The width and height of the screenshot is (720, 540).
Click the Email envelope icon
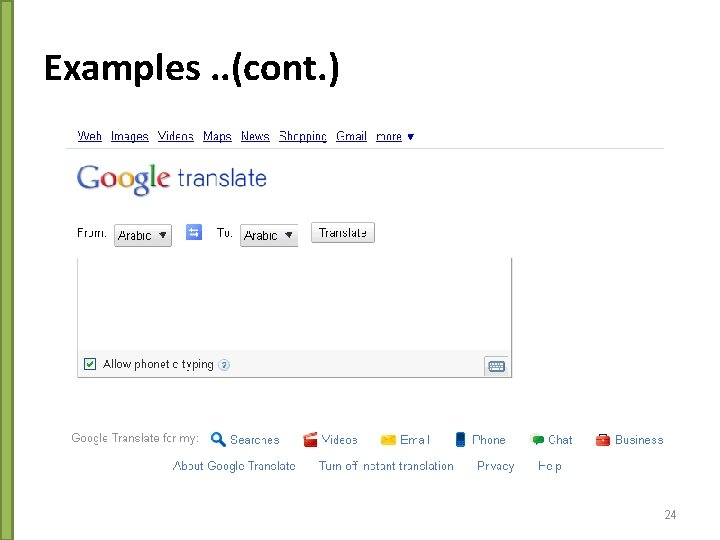pyautogui.click(x=388, y=440)
